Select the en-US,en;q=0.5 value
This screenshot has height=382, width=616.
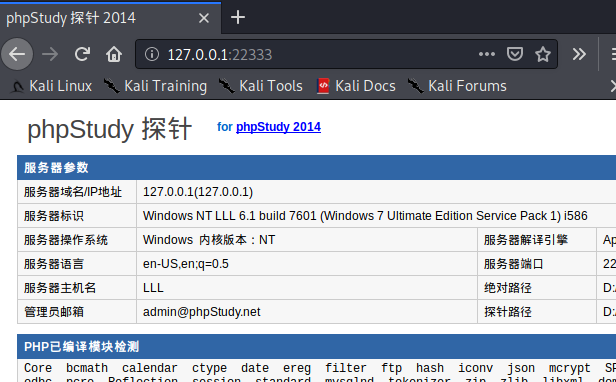pyautogui.click(x=186, y=264)
